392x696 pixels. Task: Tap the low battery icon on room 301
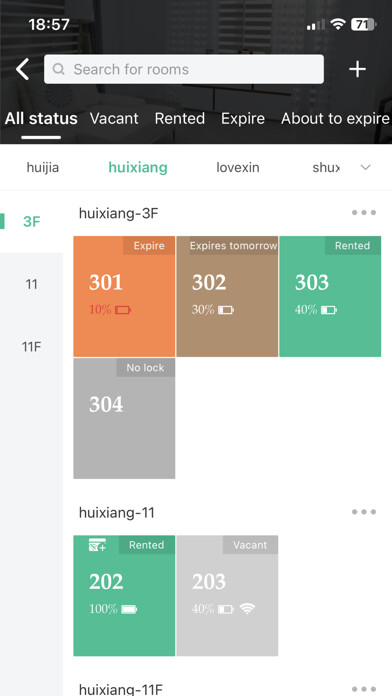click(123, 310)
